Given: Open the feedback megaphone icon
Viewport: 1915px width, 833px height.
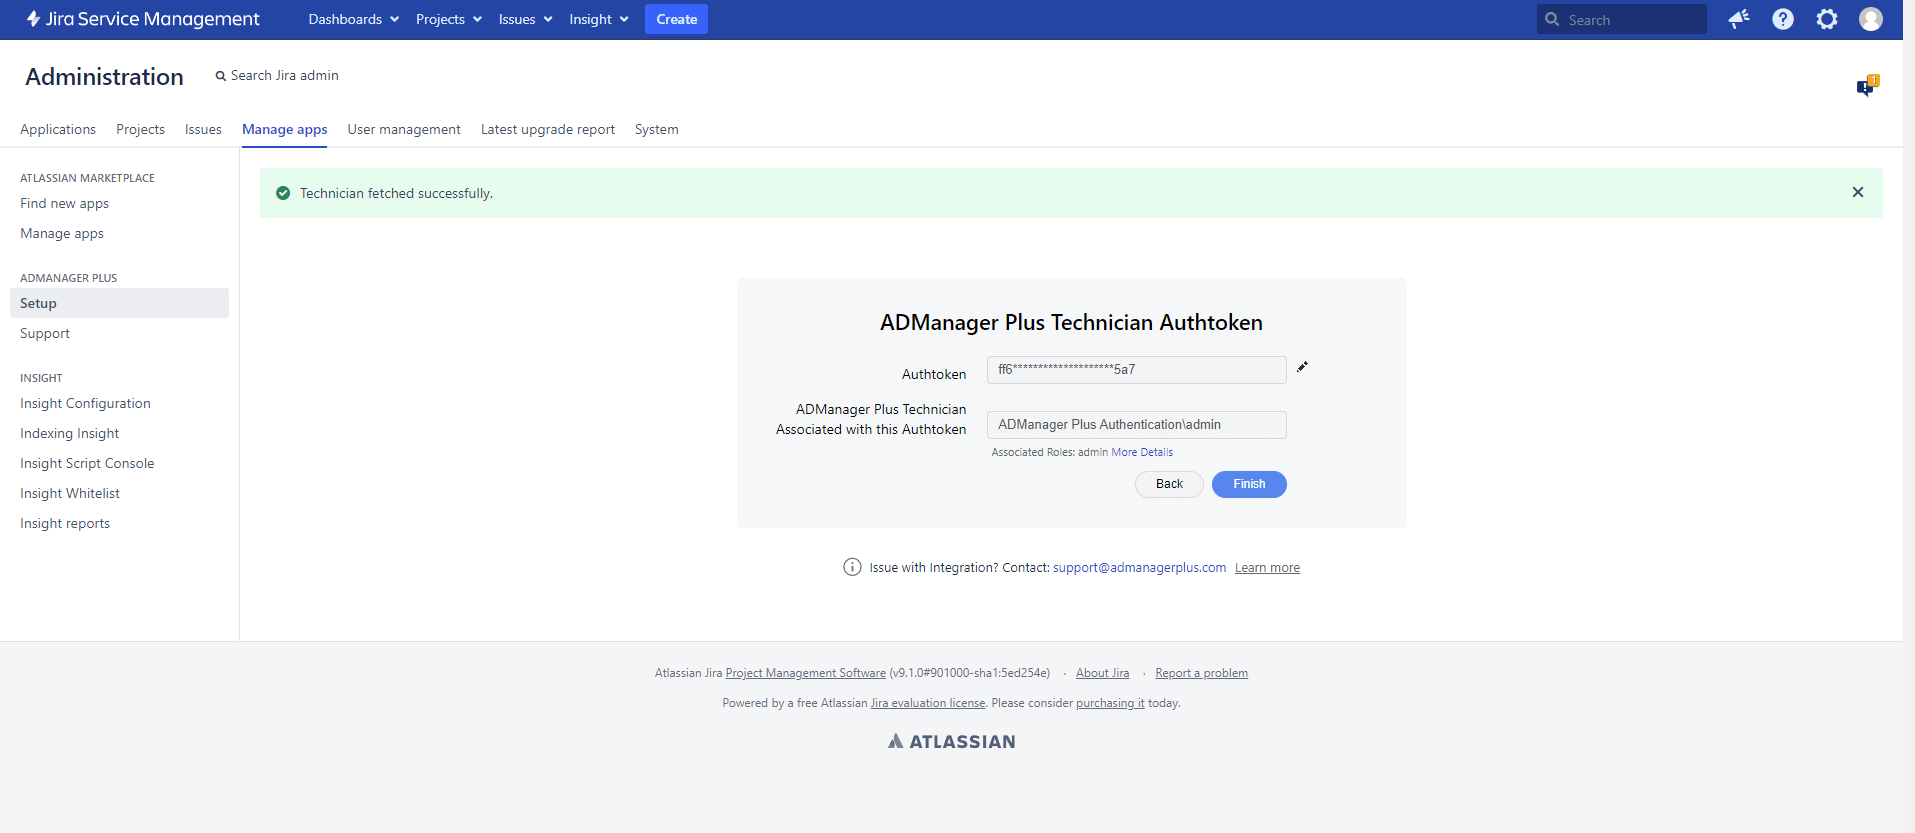Looking at the screenshot, I should [x=1739, y=19].
